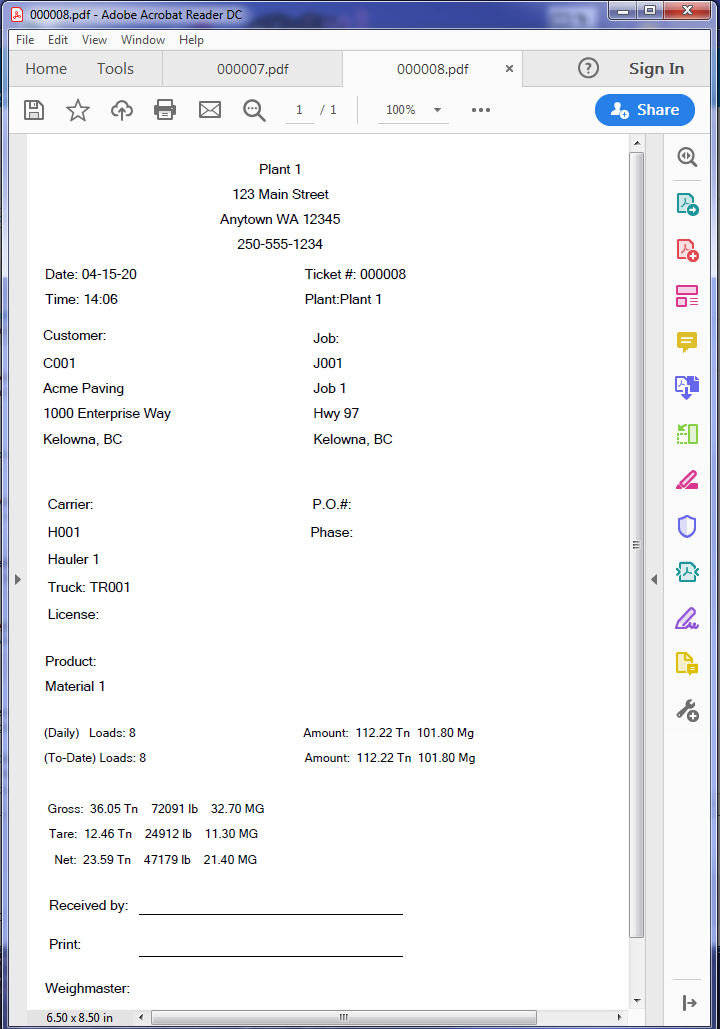Open the Comment tool
This screenshot has width=720, height=1029.
(x=687, y=342)
